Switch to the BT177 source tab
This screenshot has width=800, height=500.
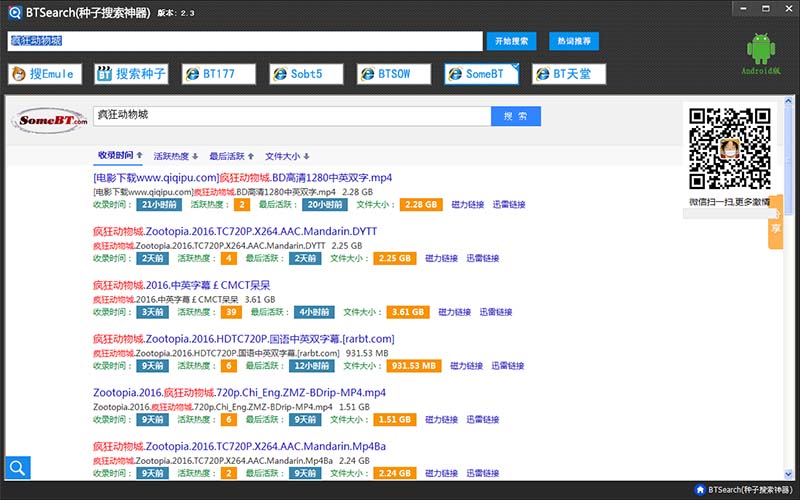pyautogui.click(x=219, y=74)
